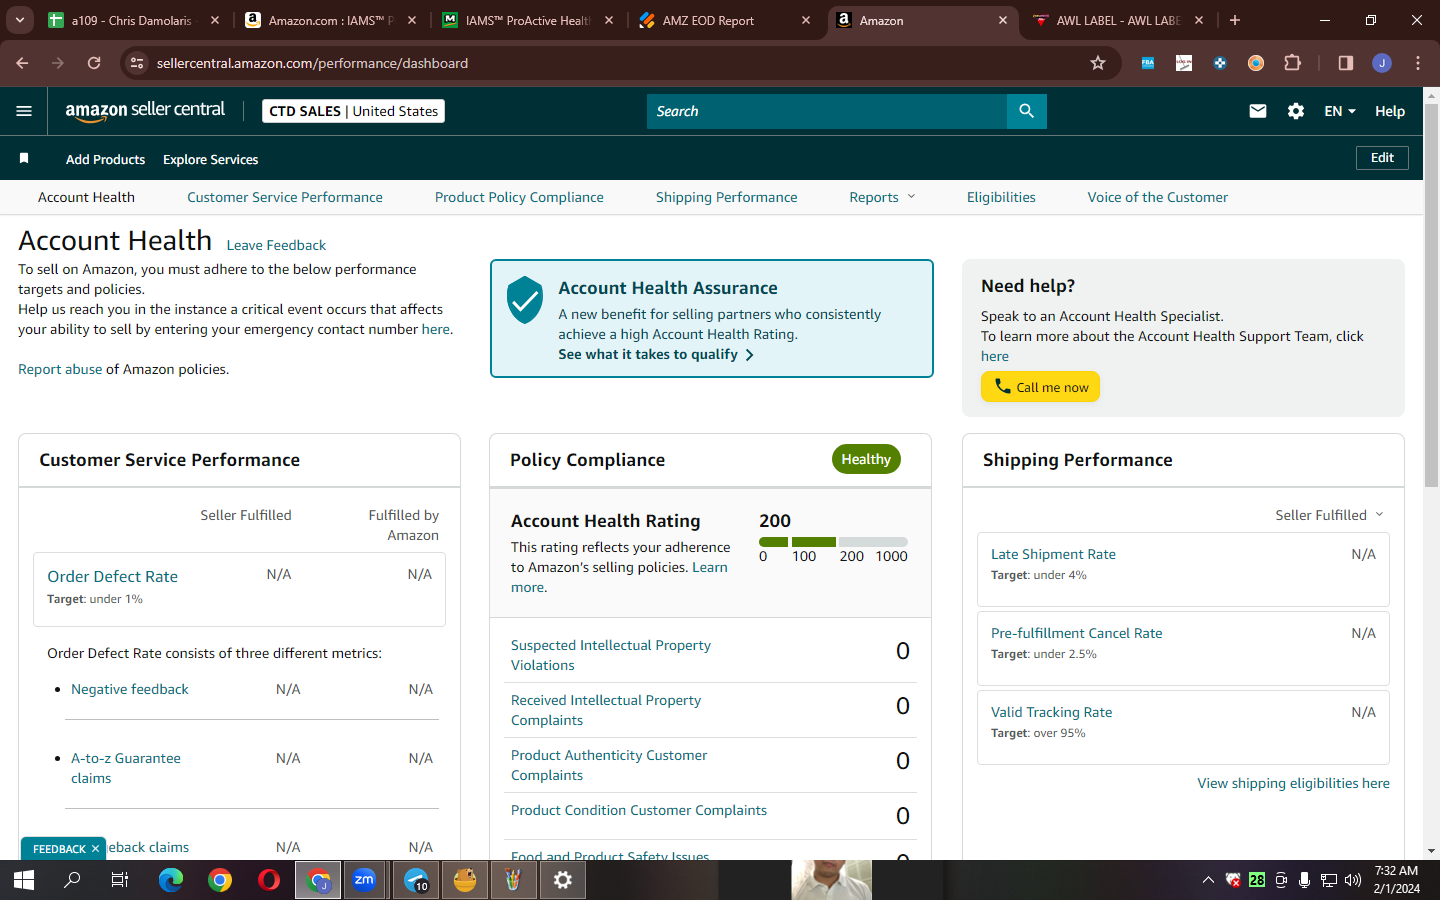Open the Chrome three-dot menu
Screen dimensions: 1440x900
tap(1418, 63)
